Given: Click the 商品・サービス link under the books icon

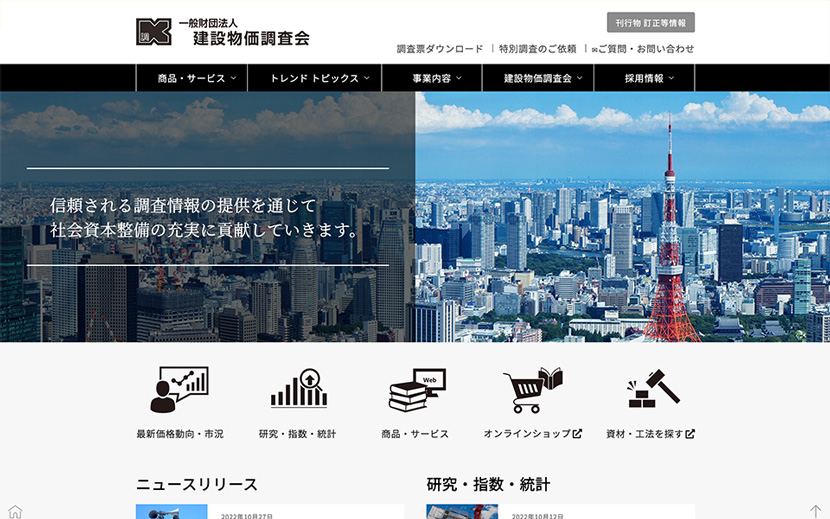Looking at the screenshot, I should point(415,434).
